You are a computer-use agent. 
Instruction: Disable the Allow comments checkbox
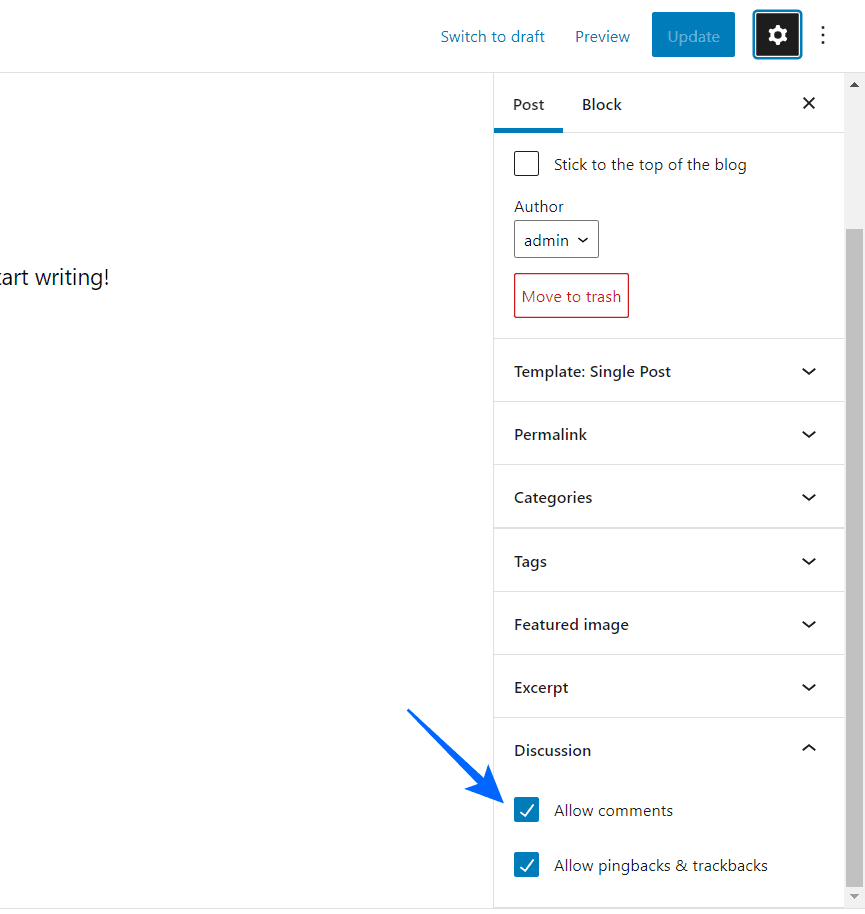pyautogui.click(x=526, y=809)
